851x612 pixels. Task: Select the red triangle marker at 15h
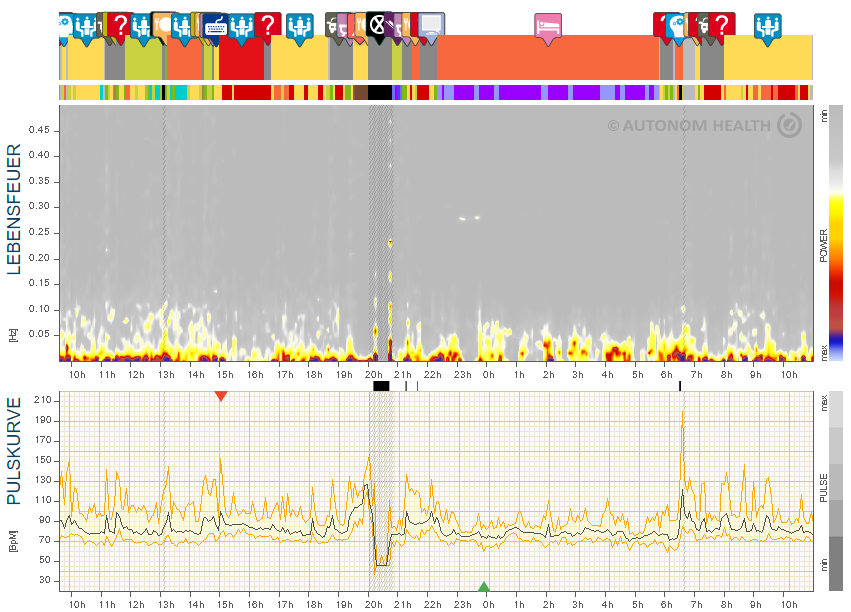(221, 397)
